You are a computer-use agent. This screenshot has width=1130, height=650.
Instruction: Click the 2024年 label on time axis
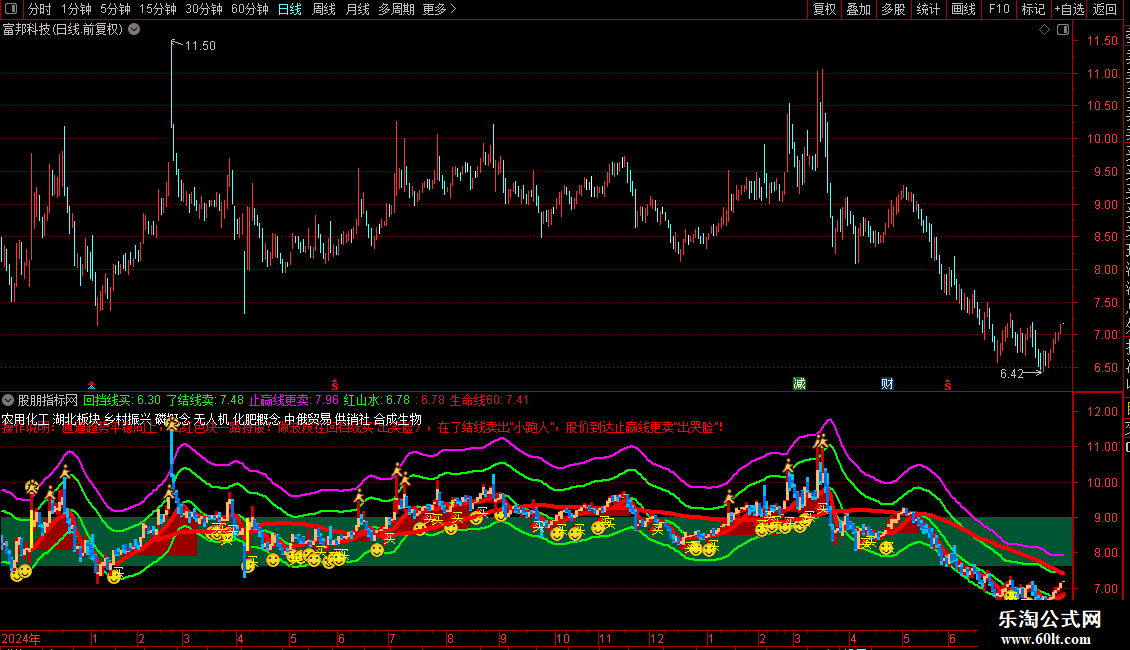(x=21, y=638)
